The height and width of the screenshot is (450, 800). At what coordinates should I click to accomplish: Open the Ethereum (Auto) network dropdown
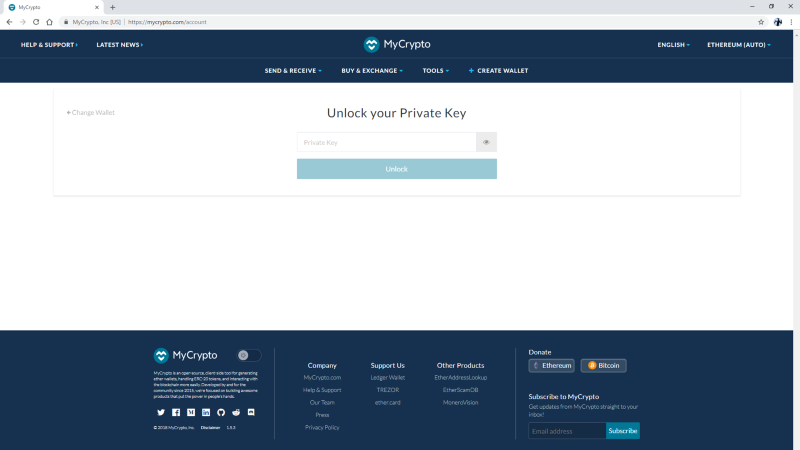739,45
